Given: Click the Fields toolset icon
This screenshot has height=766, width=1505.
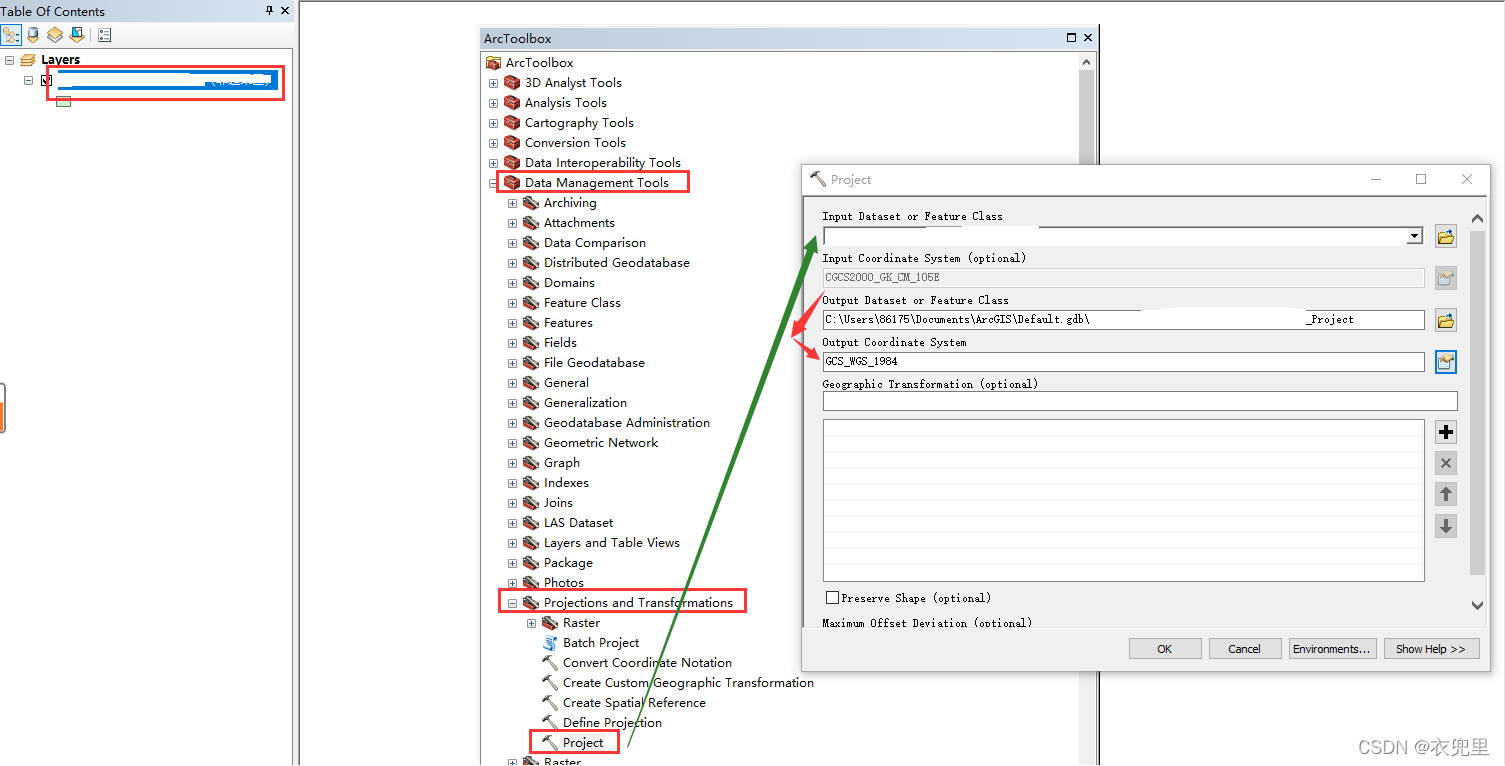Looking at the screenshot, I should point(531,343).
